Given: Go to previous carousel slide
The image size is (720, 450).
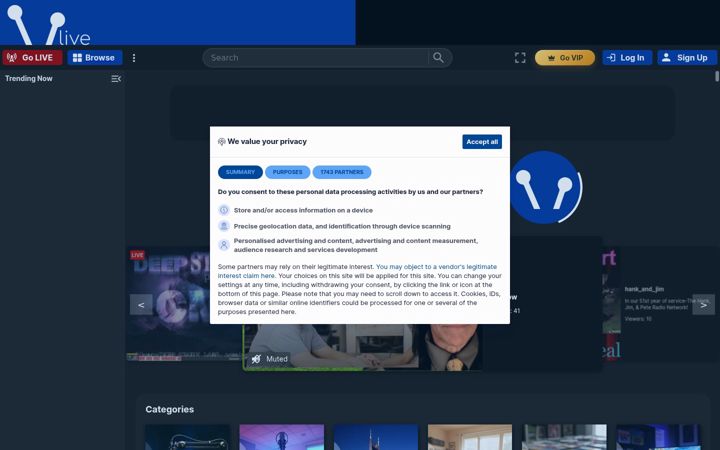Looking at the screenshot, I should tap(141, 305).
